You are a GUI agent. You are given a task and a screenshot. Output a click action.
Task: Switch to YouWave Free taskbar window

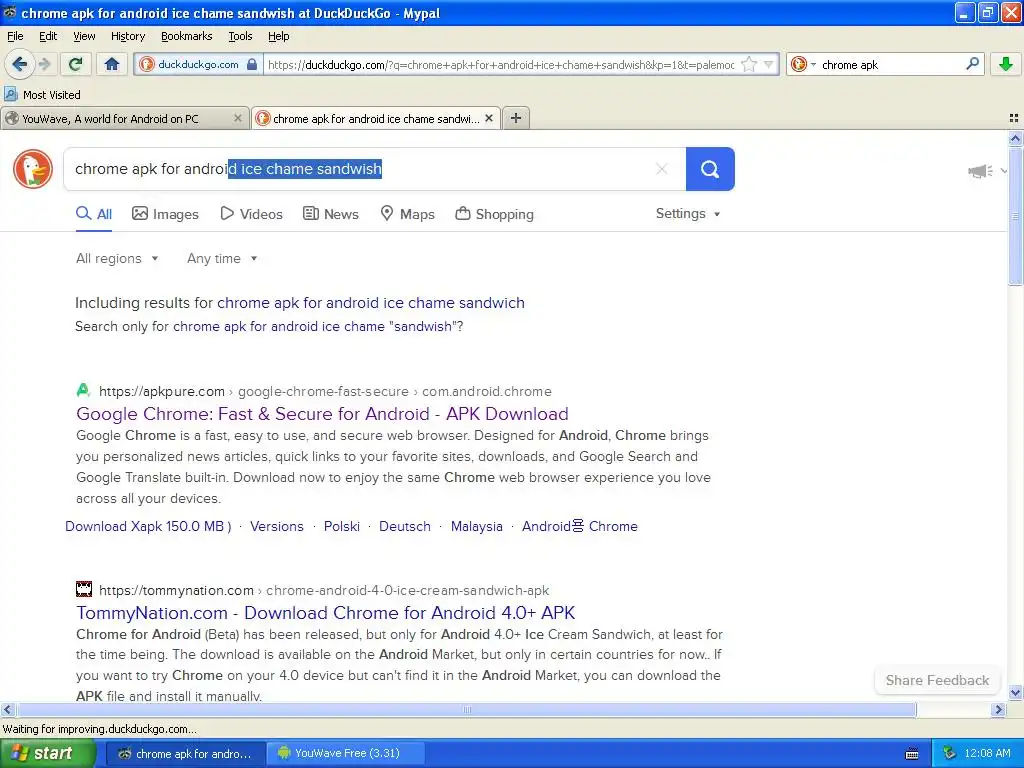pyautogui.click(x=347, y=753)
